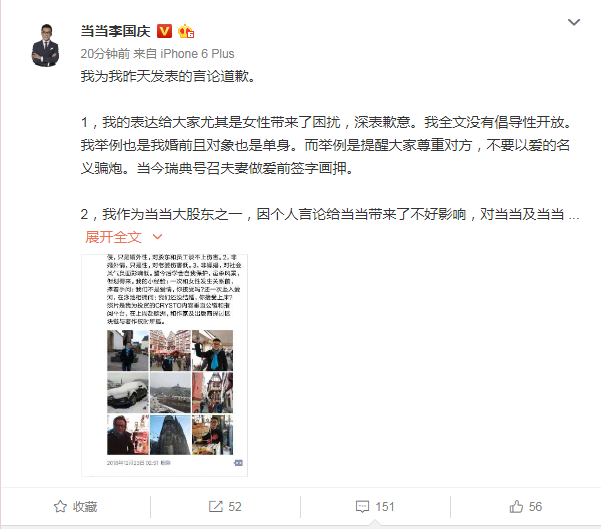This screenshot has width=601, height=529.
Task: Click the star favorite icon
Action: click(60, 506)
